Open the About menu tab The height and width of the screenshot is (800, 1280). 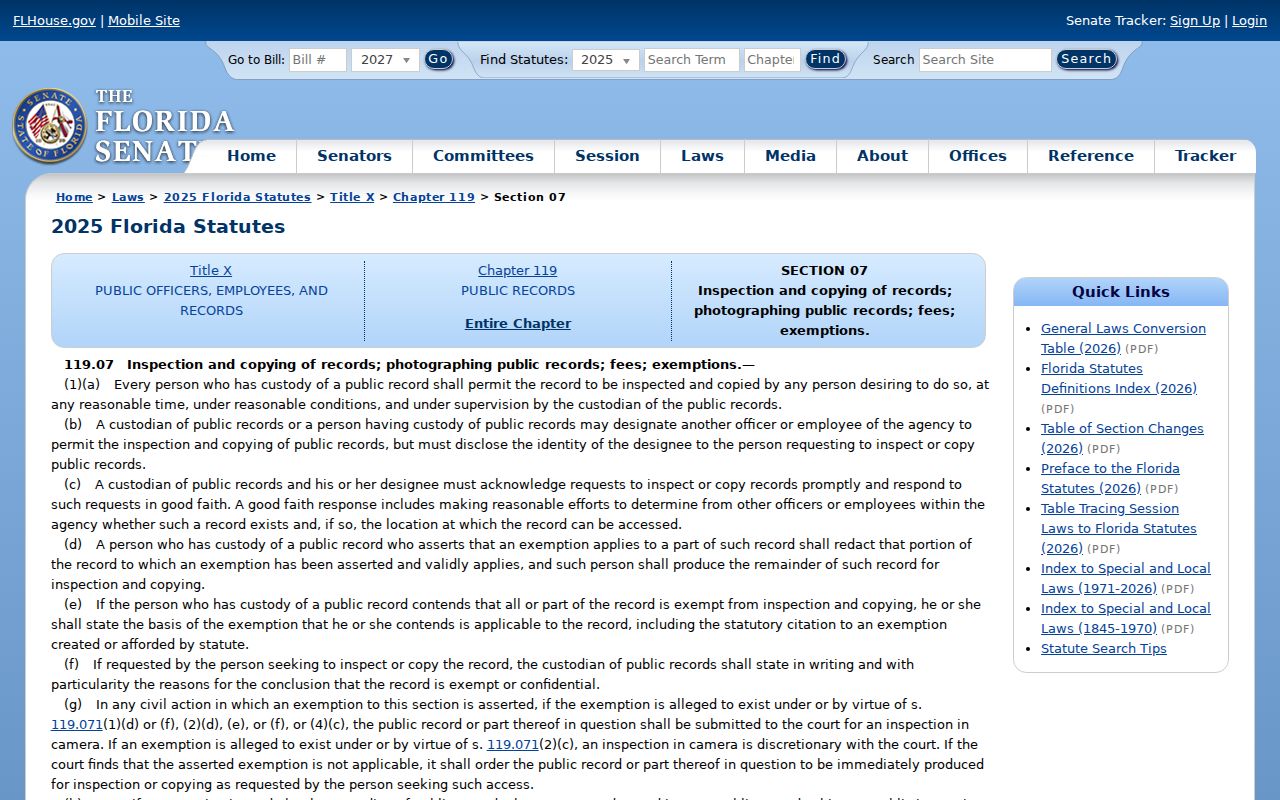pyautogui.click(x=882, y=156)
